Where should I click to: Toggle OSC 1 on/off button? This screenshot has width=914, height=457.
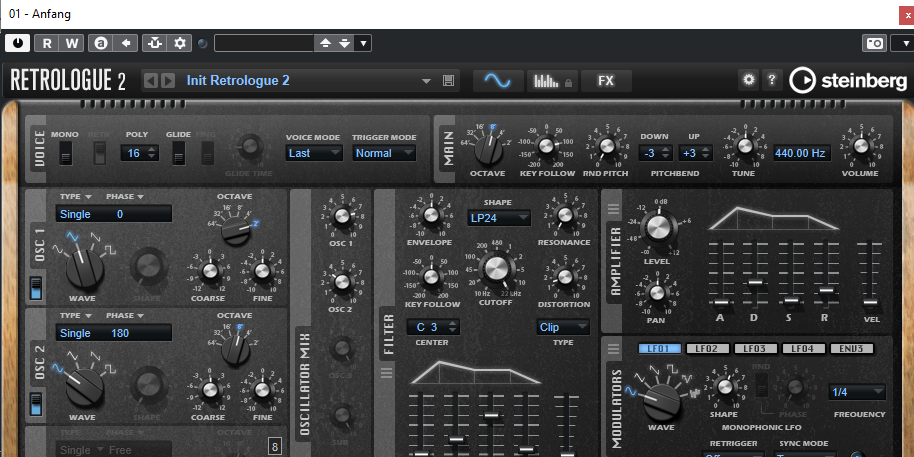click(x=37, y=289)
